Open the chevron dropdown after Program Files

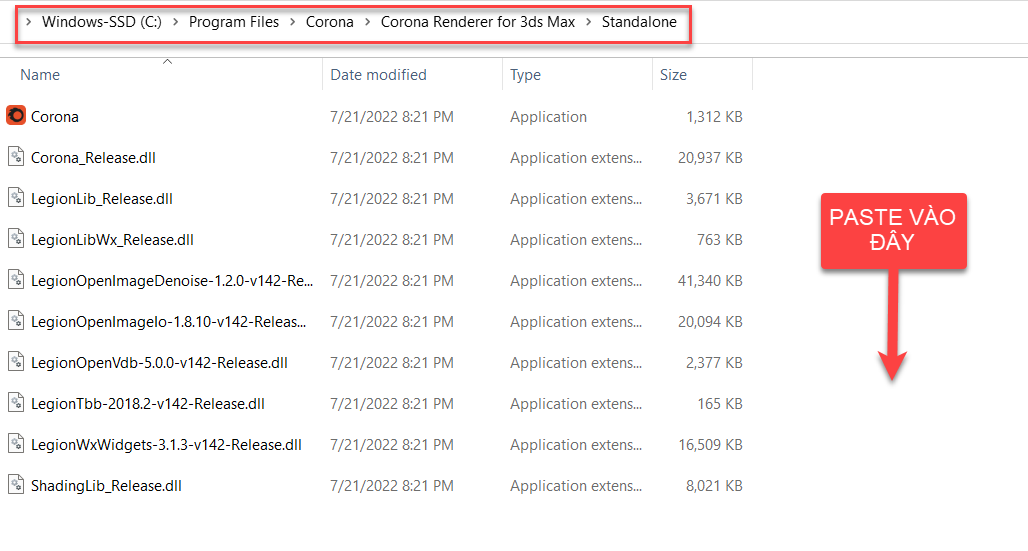(x=293, y=22)
